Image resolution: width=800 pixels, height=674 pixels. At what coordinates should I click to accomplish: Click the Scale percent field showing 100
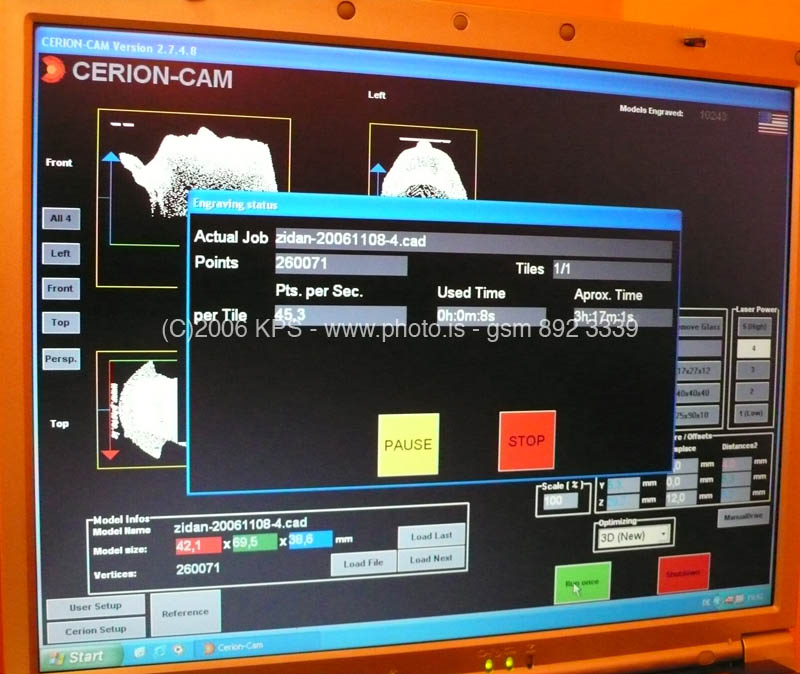tap(560, 501)
